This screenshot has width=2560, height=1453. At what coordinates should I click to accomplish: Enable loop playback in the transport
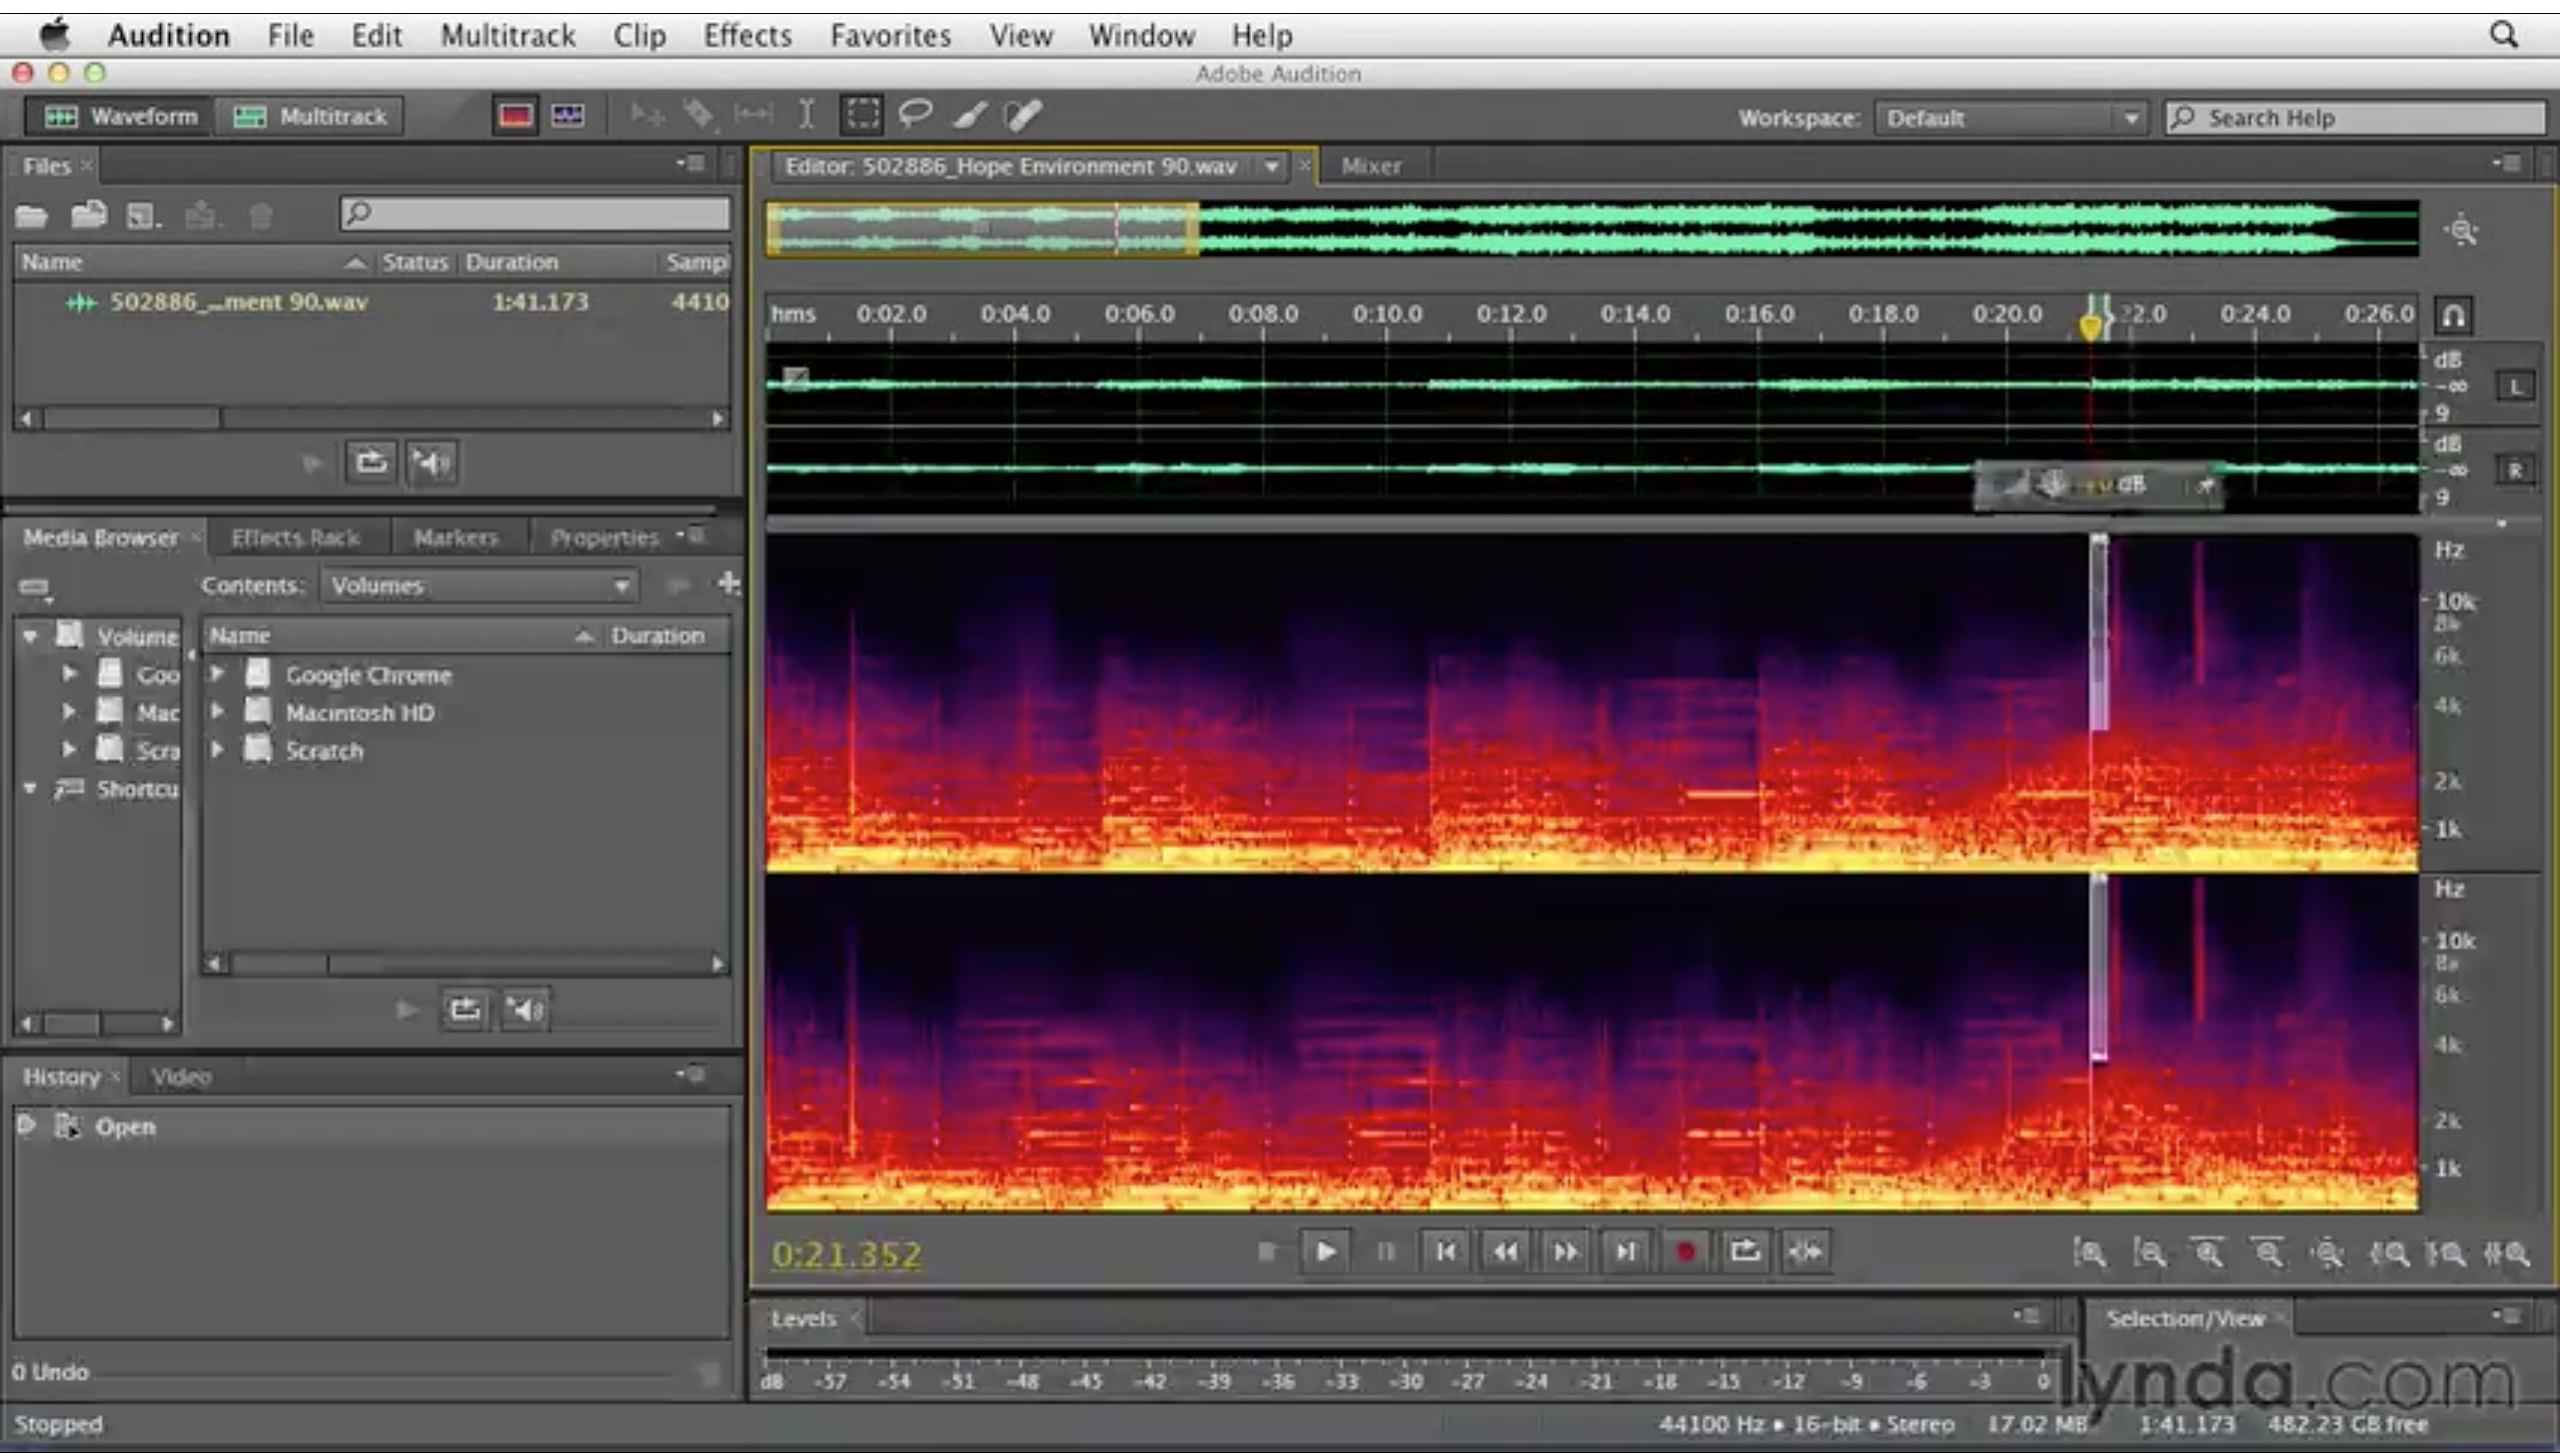pyautogui.click(x=1745, y=1250)
